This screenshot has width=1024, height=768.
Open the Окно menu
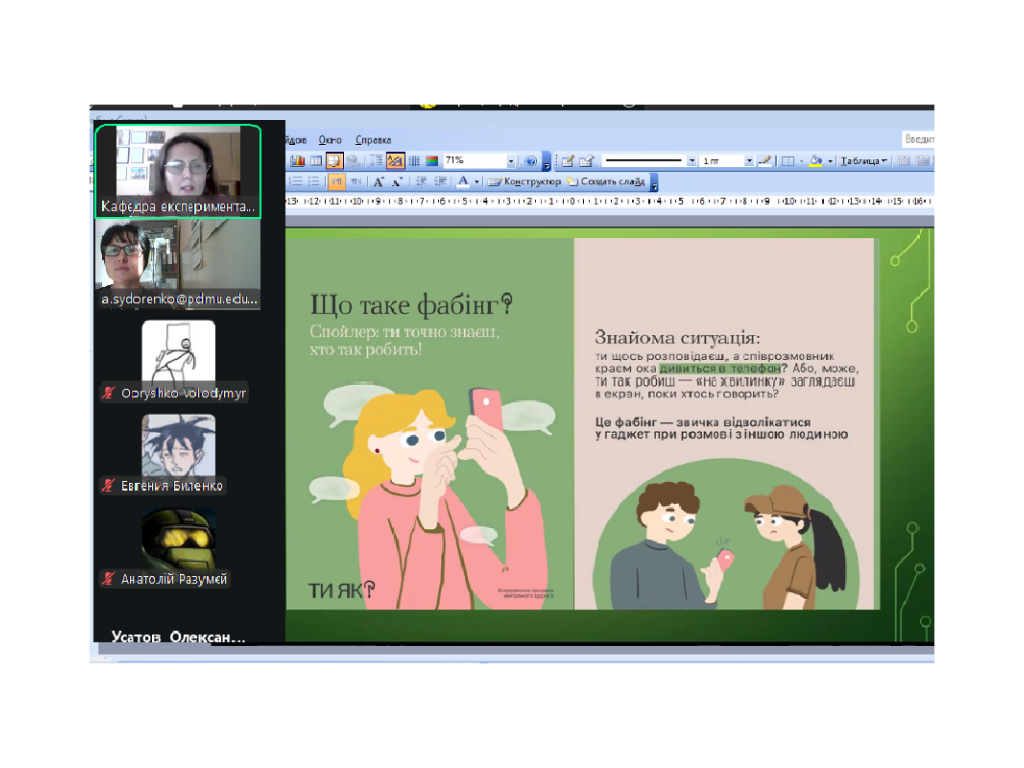coord(330,140)
